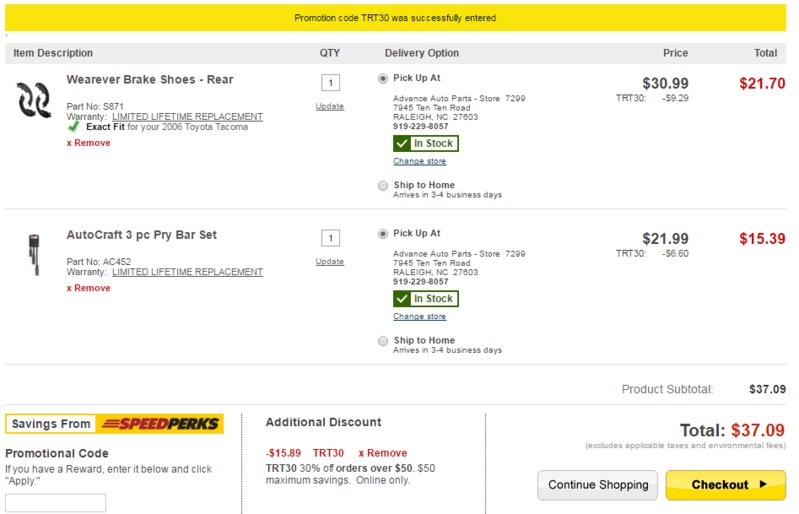799x514 pixels.
Task: Open brake shoes Limited Lifetime Replacement warranty
Action: click(188, 117)
